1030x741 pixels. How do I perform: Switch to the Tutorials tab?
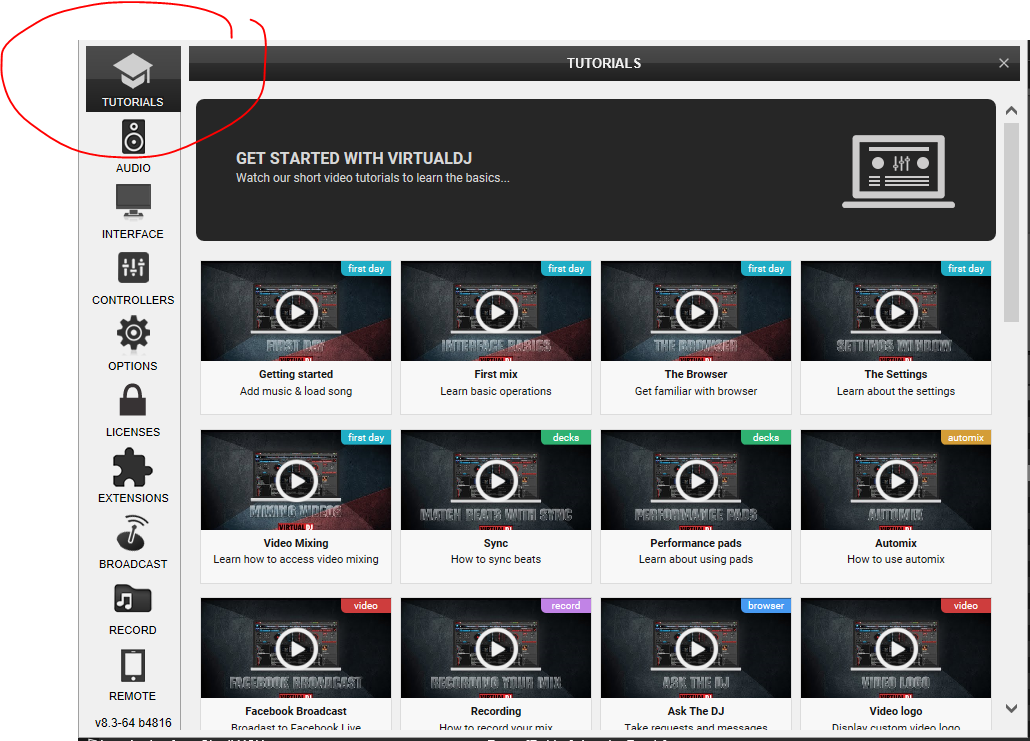[133, 78]
